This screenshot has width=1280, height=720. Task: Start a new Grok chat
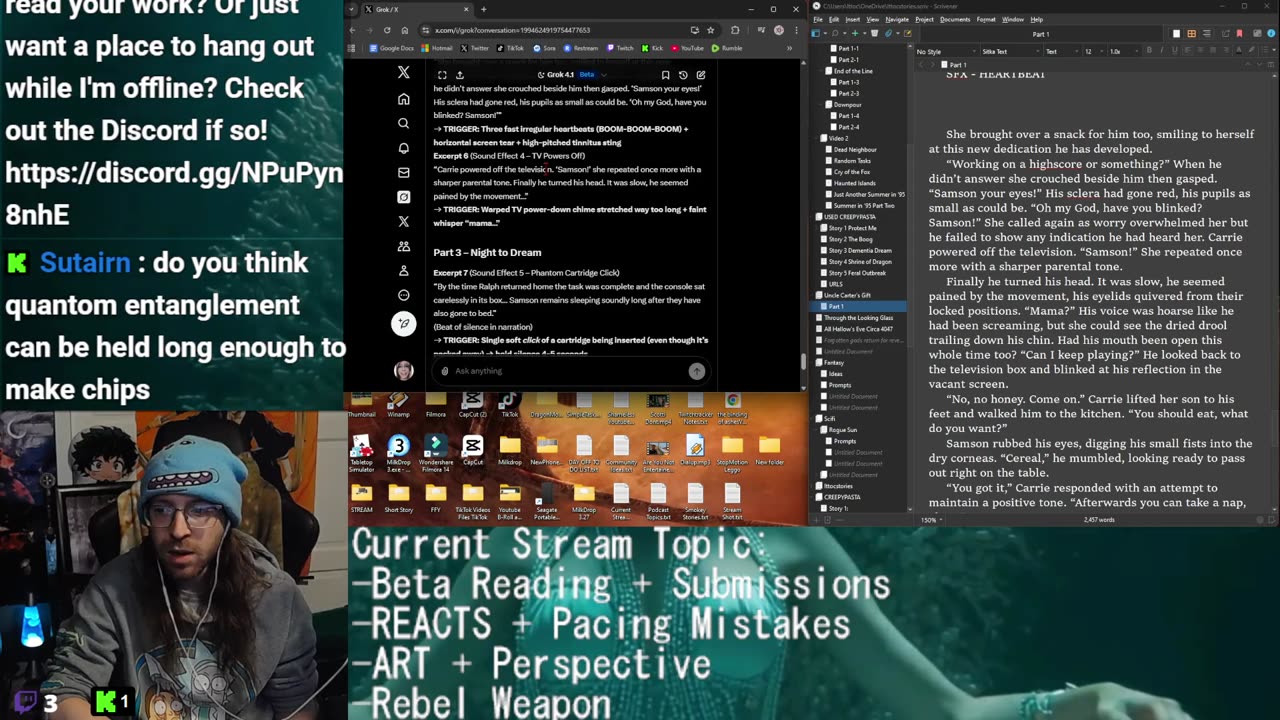click(700, 75)
